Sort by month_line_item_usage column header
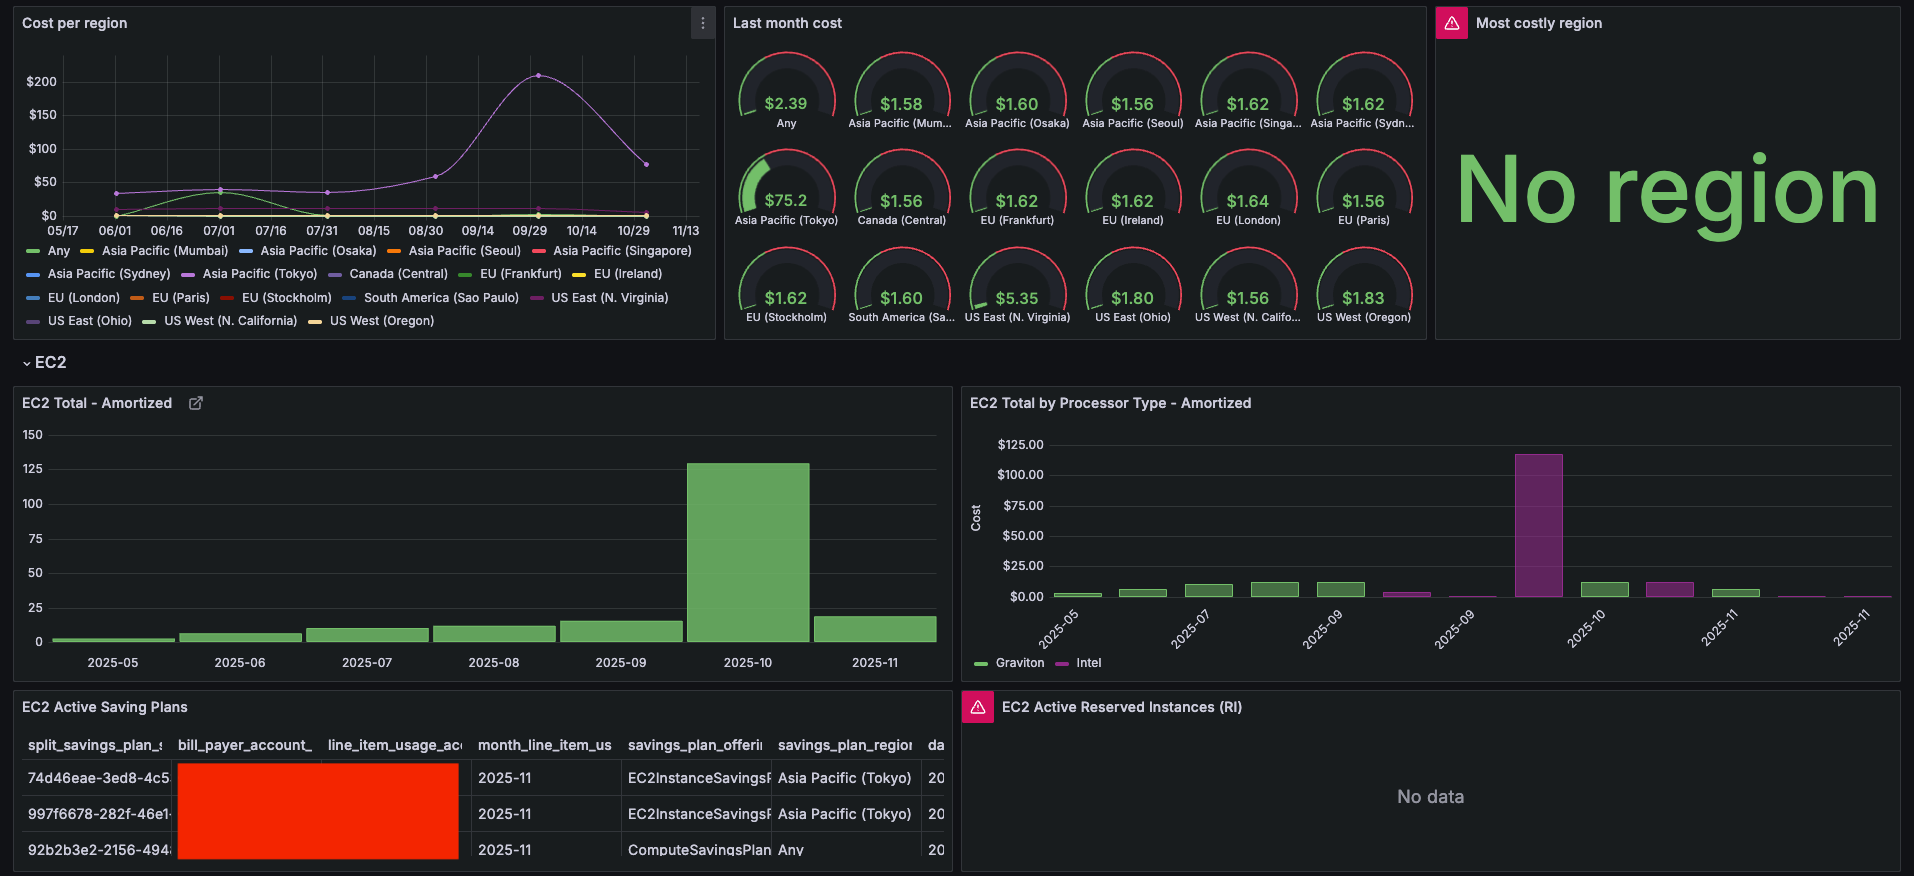 point(544,745)
